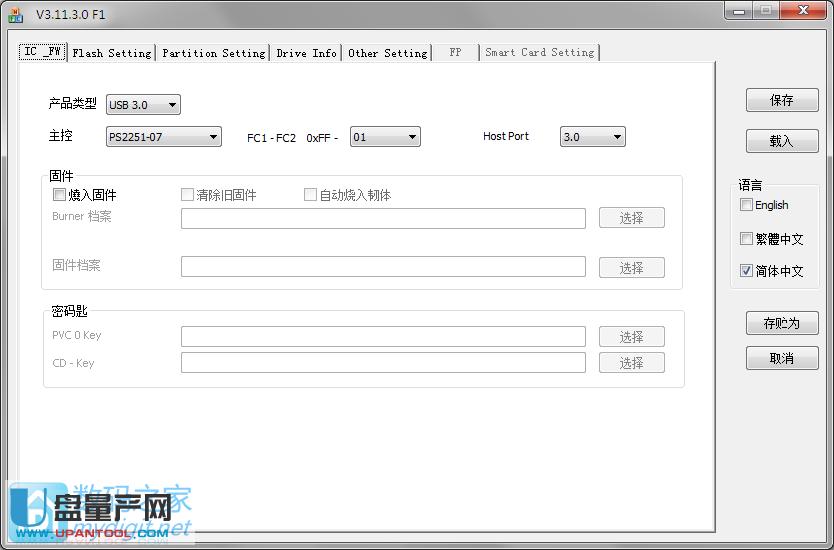Viewport: 834px width, 550px height.
Task: Open the Partition Setting tab
Action: pyautogui.click(x=213, y=53)
